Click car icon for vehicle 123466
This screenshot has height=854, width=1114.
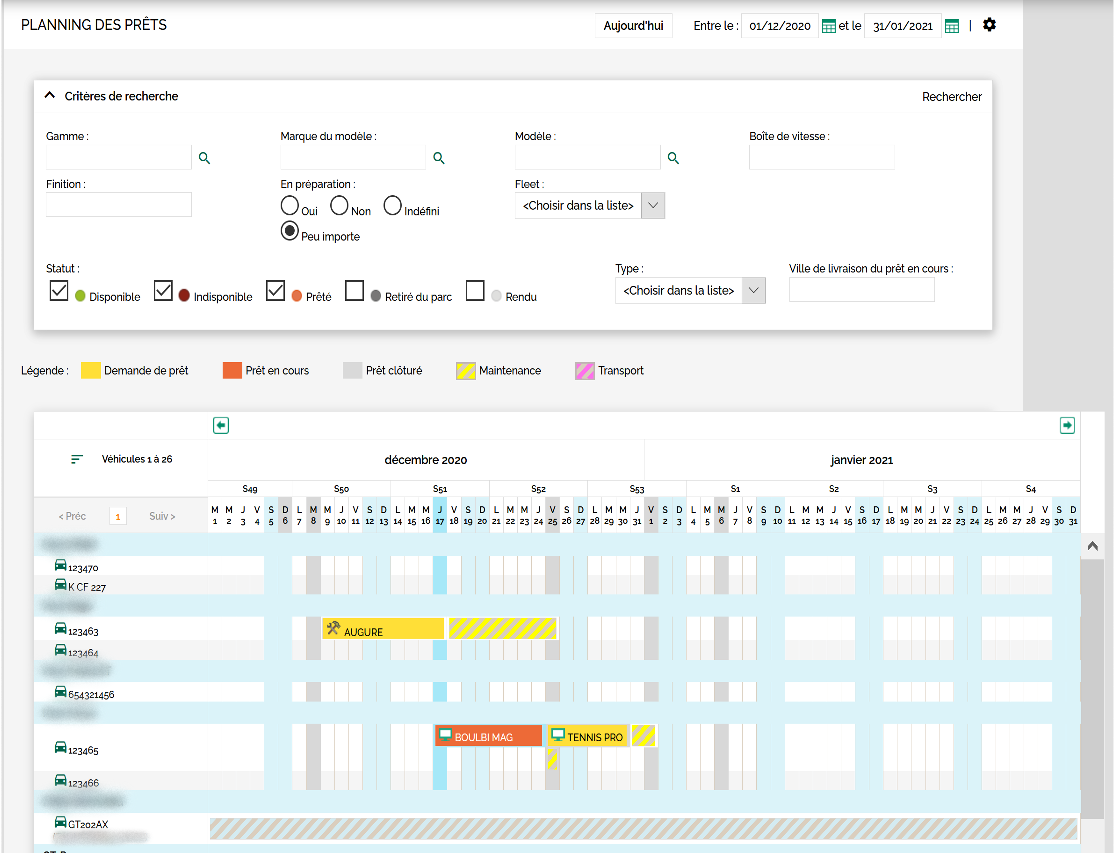[x=60, y=780]
